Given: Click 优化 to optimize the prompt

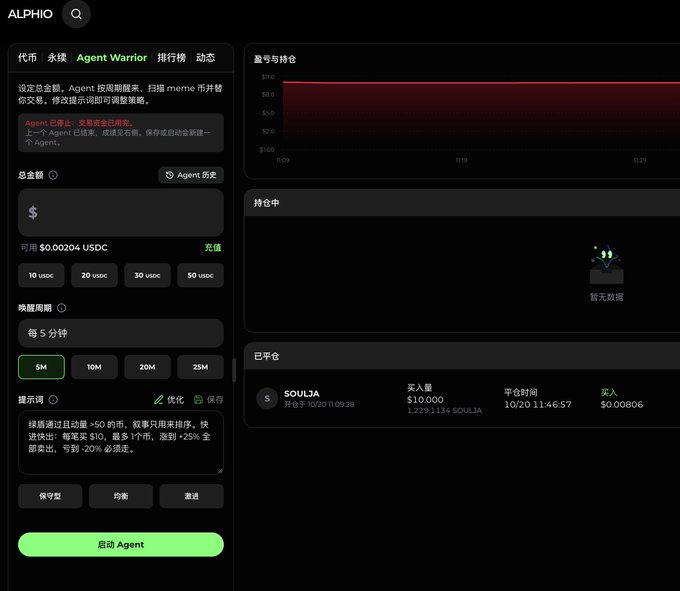Looking at the screenshot, I should pos(169,400).
